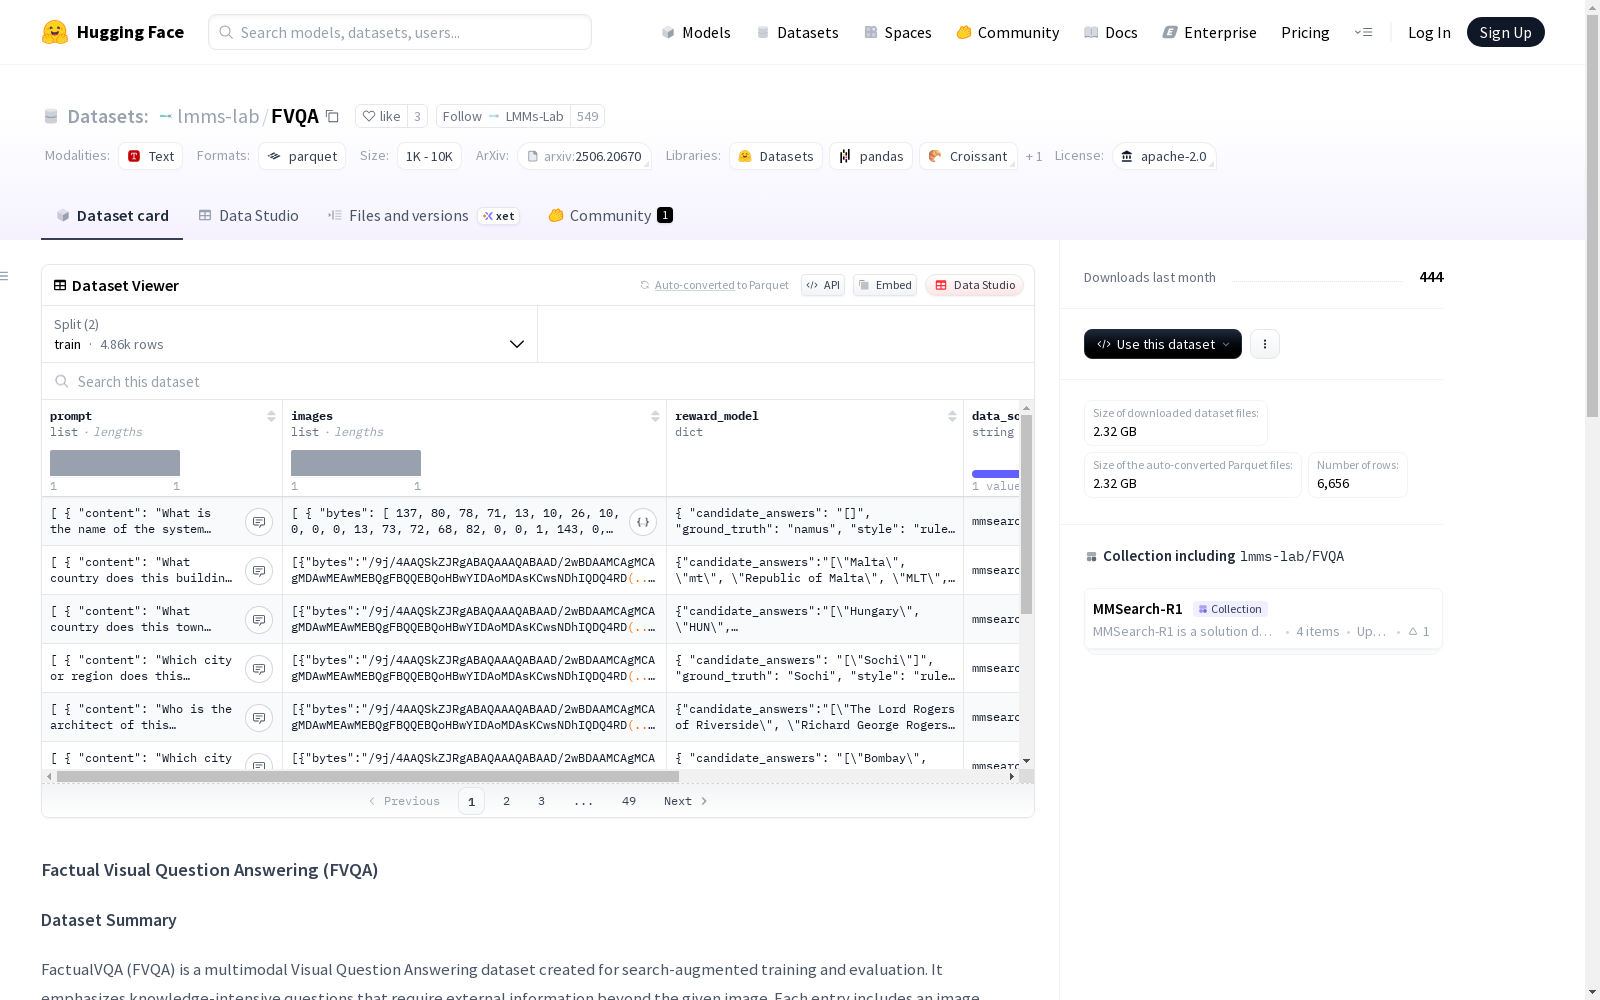Screen dimensions: 1600x1000
Task: Open lmms-lab organization link
Action: tap(218, 116)
